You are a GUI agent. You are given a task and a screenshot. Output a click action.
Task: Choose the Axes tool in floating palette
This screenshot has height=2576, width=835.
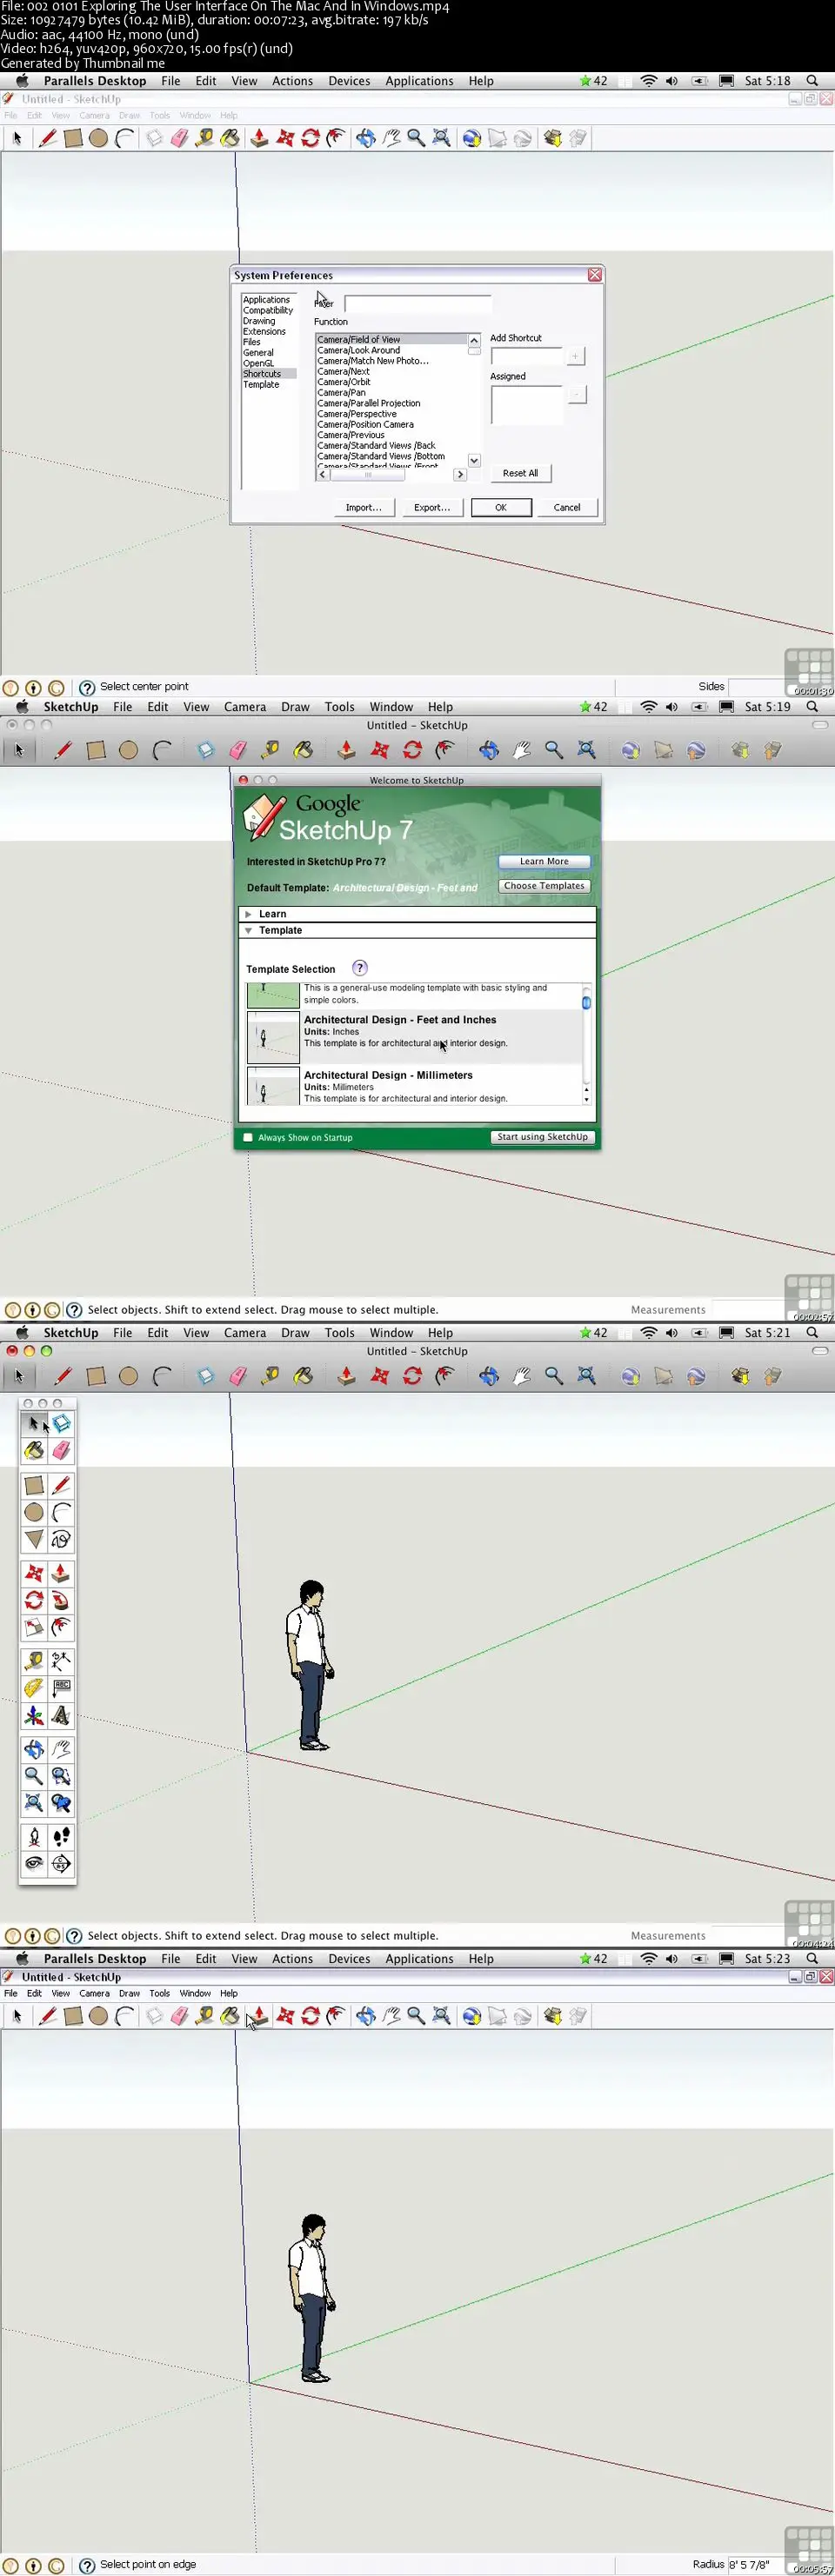click(34, 1716)
